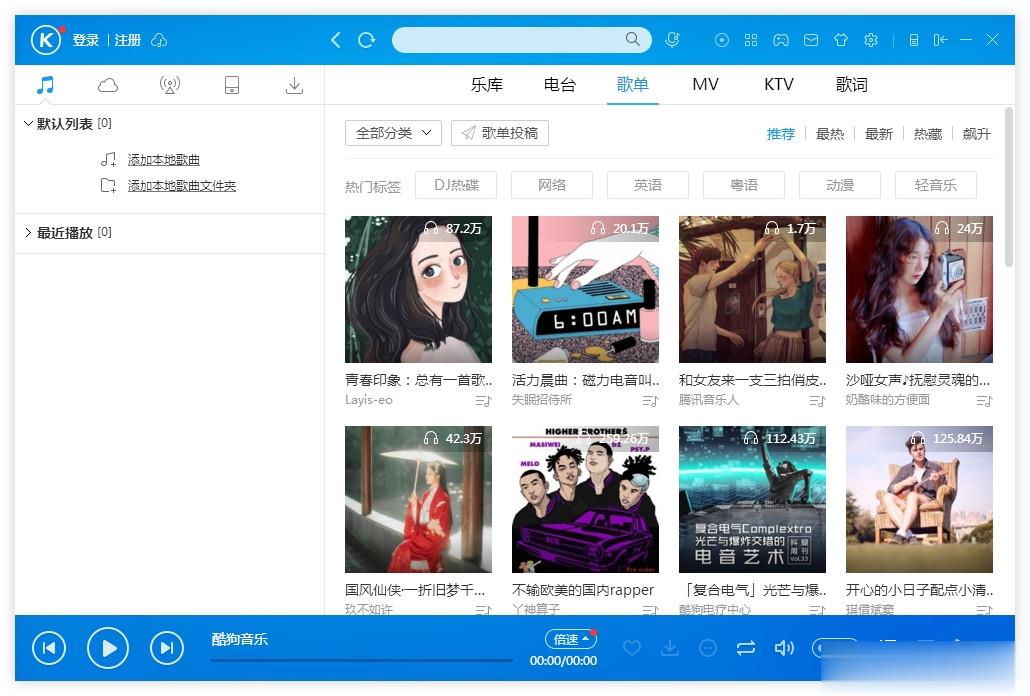The image size is (1030, 696).
Task: Collapse the 默认列表 list
Action: coord(28,123)
